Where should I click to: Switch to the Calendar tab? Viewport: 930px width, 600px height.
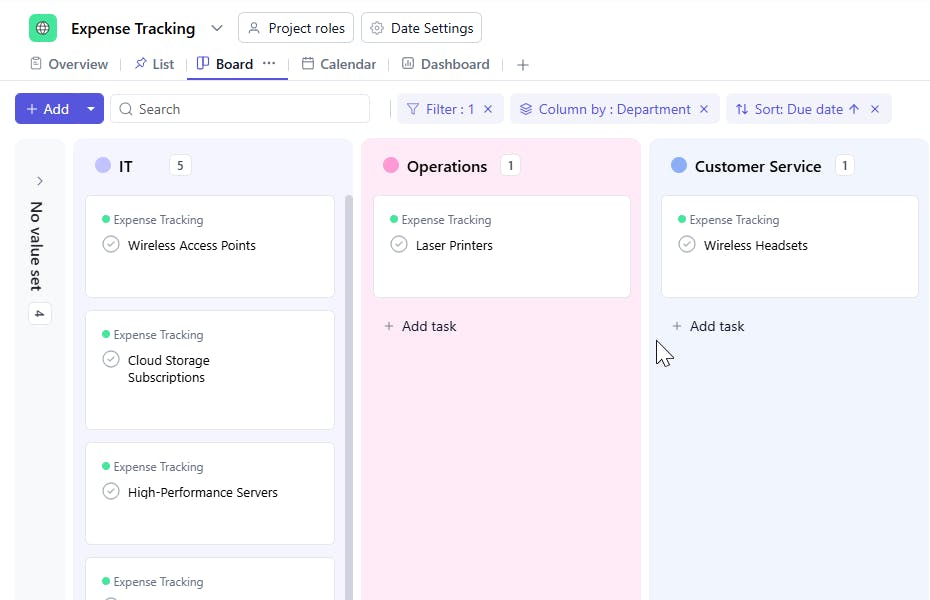[x=339, y=64]
